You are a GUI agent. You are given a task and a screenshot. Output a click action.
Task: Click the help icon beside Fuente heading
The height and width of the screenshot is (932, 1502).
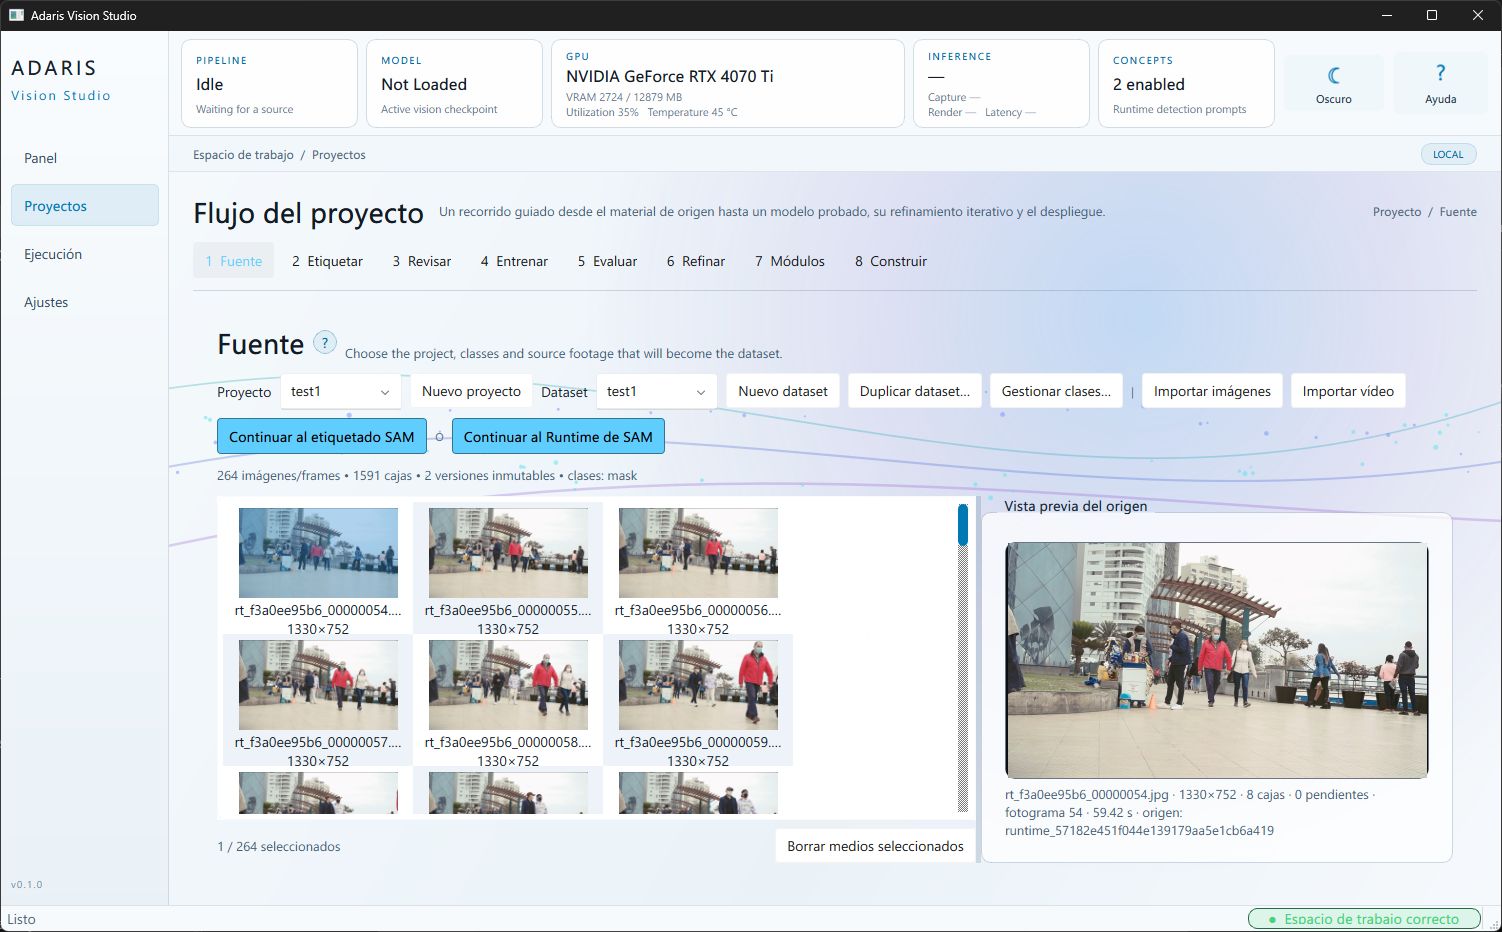[x=324, y=343]
